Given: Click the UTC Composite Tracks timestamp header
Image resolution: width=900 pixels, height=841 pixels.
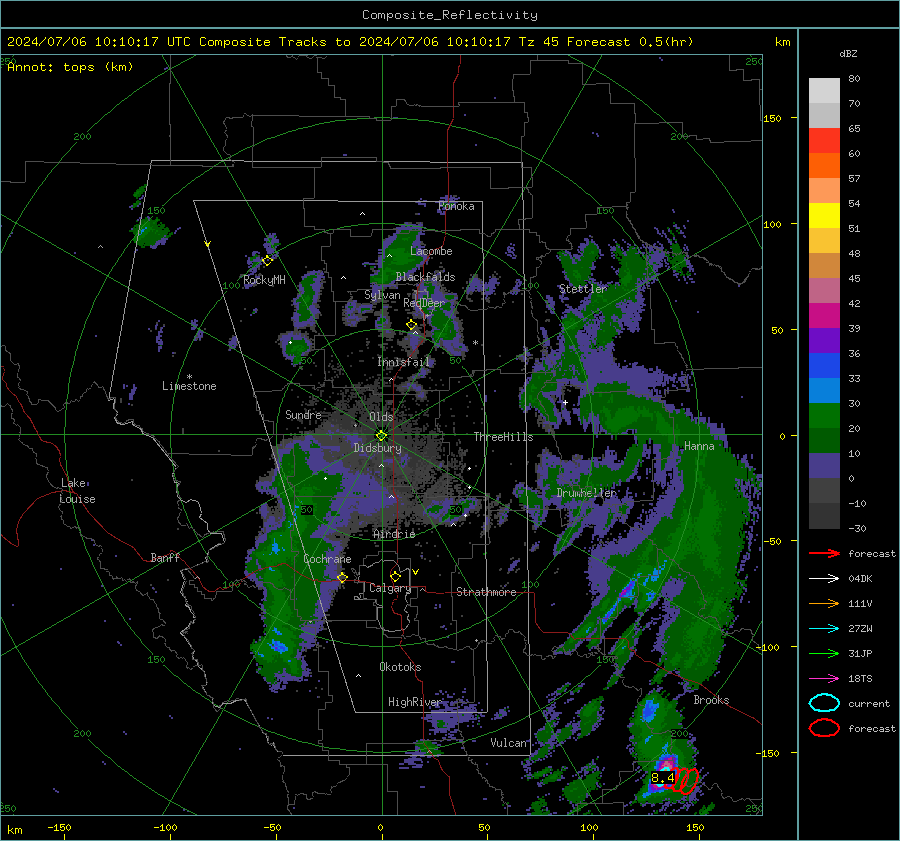Looking at the screenshot, I should pos(350,42).
